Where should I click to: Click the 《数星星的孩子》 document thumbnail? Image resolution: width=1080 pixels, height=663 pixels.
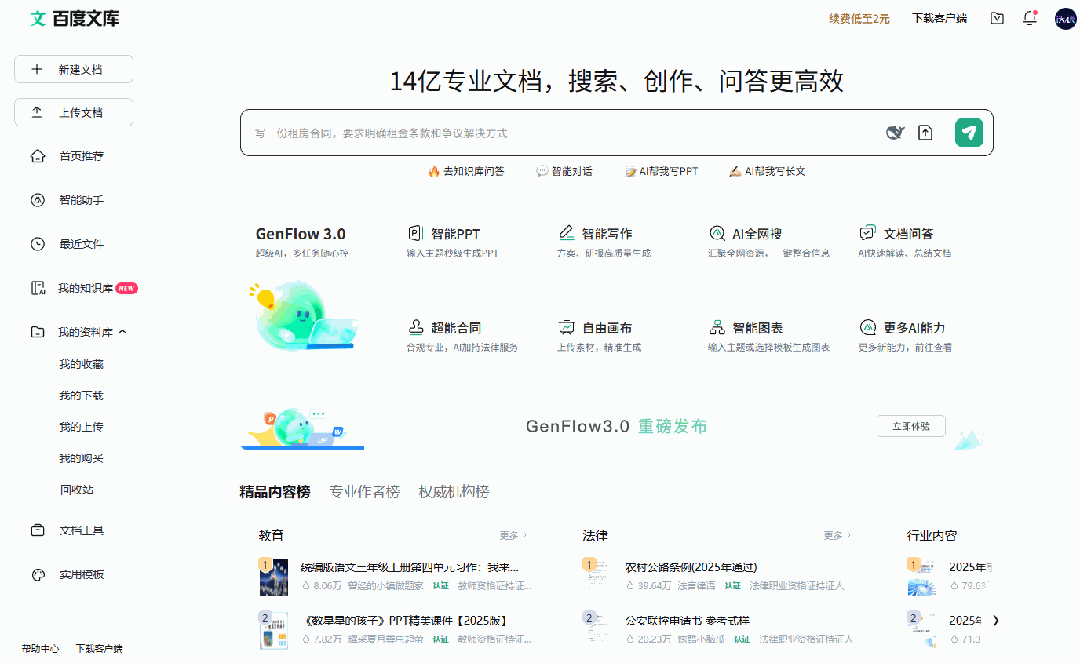273,630
